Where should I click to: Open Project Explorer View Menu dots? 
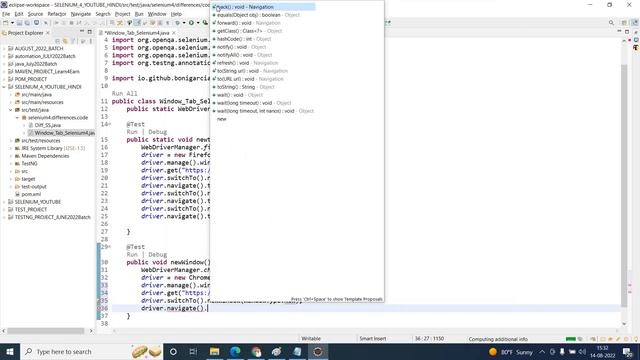[x=91, y=41]
